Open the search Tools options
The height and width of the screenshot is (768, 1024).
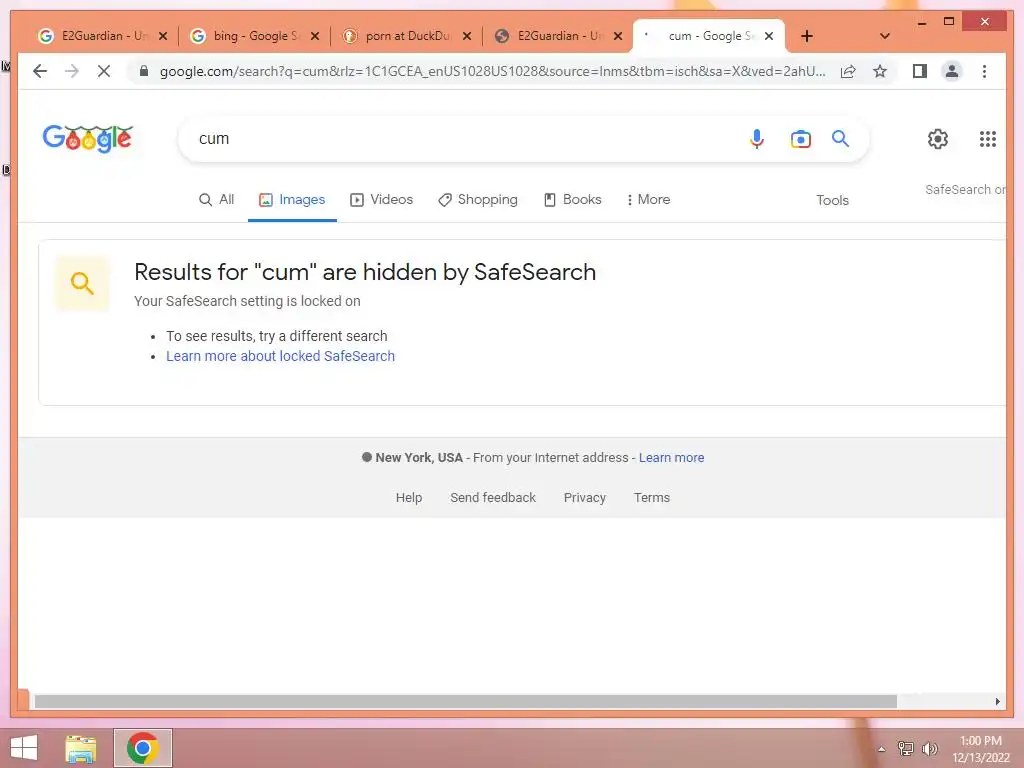[832, 200]
